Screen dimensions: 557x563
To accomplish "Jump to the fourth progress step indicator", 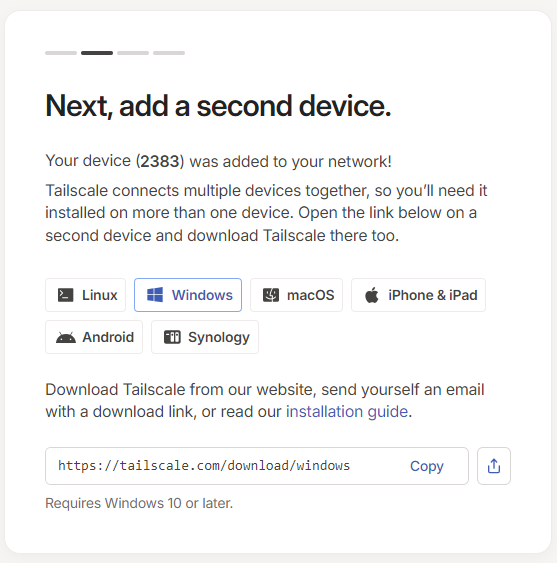I will pyautogui.click(x=169, y=53).
